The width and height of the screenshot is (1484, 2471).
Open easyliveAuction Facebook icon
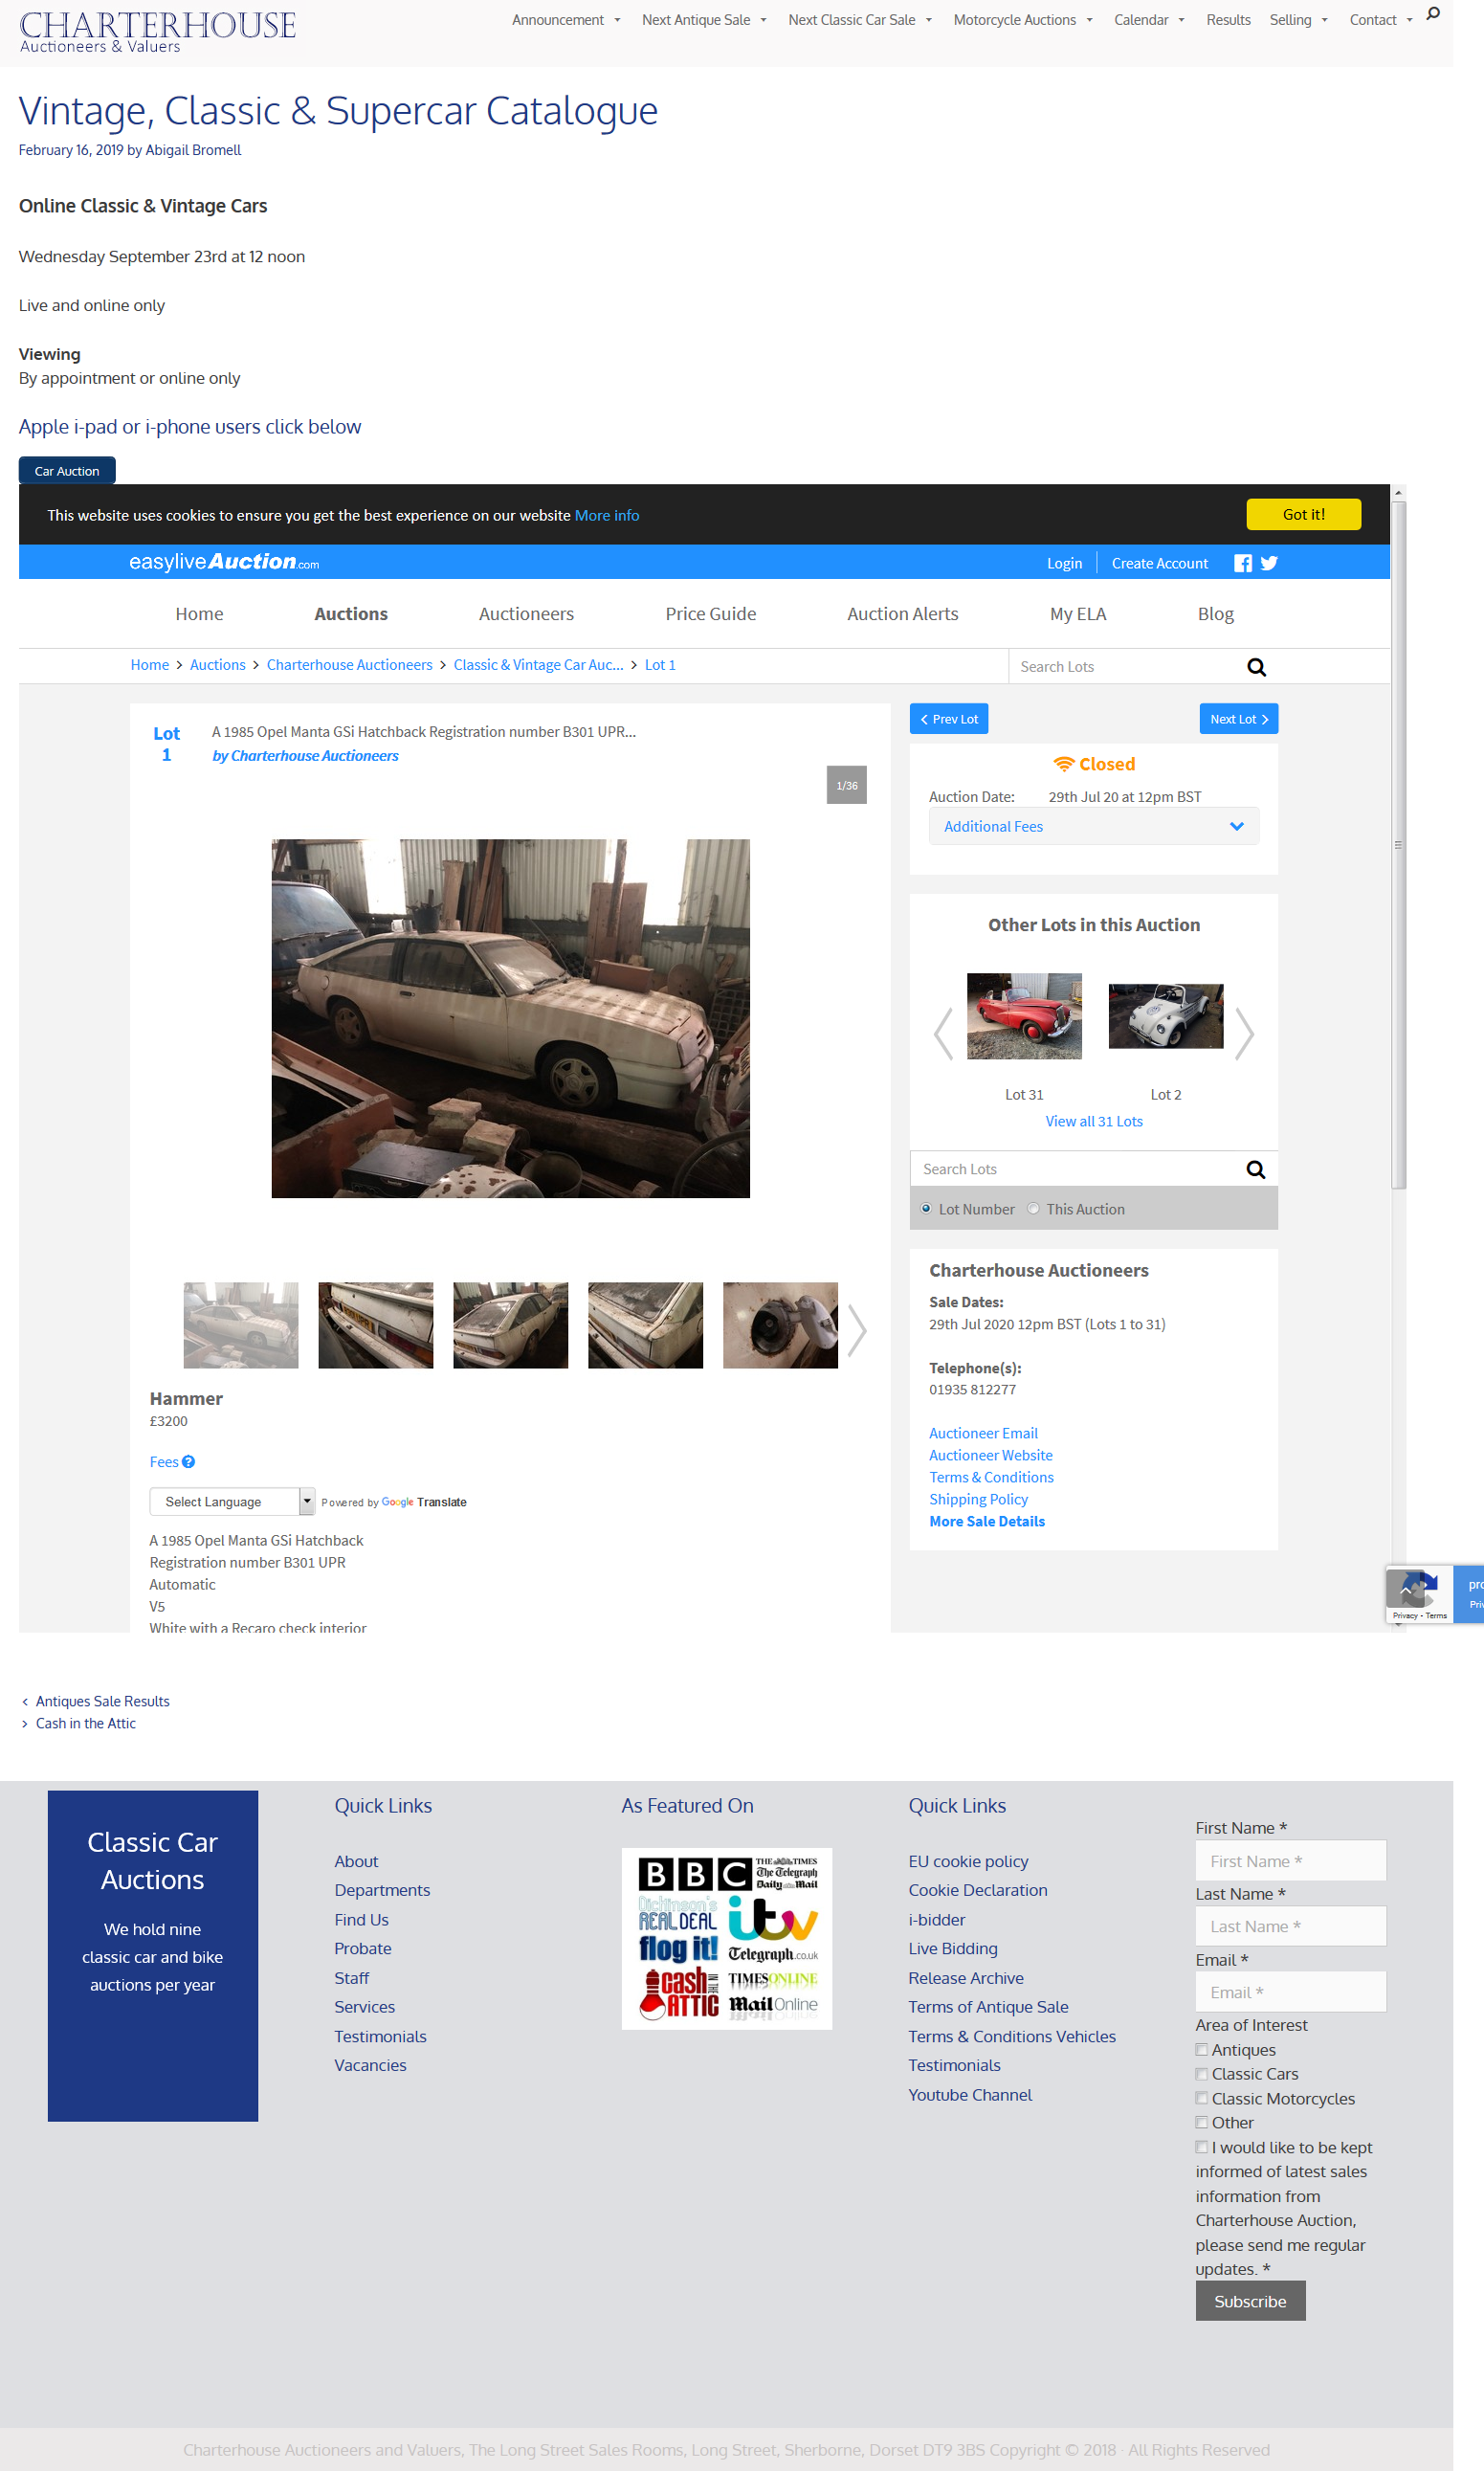pos(1243,563)
